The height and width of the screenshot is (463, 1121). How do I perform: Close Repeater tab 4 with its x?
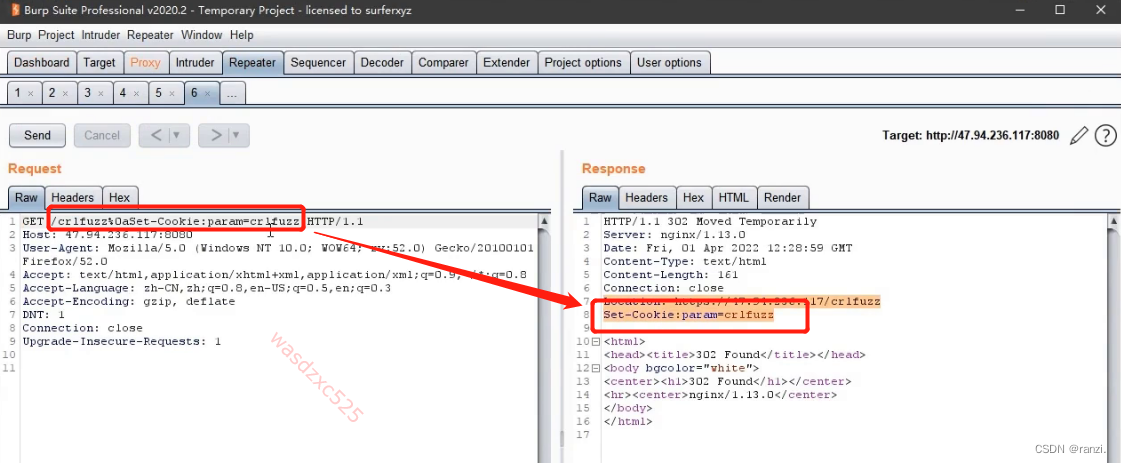click(x=136, y=94)
